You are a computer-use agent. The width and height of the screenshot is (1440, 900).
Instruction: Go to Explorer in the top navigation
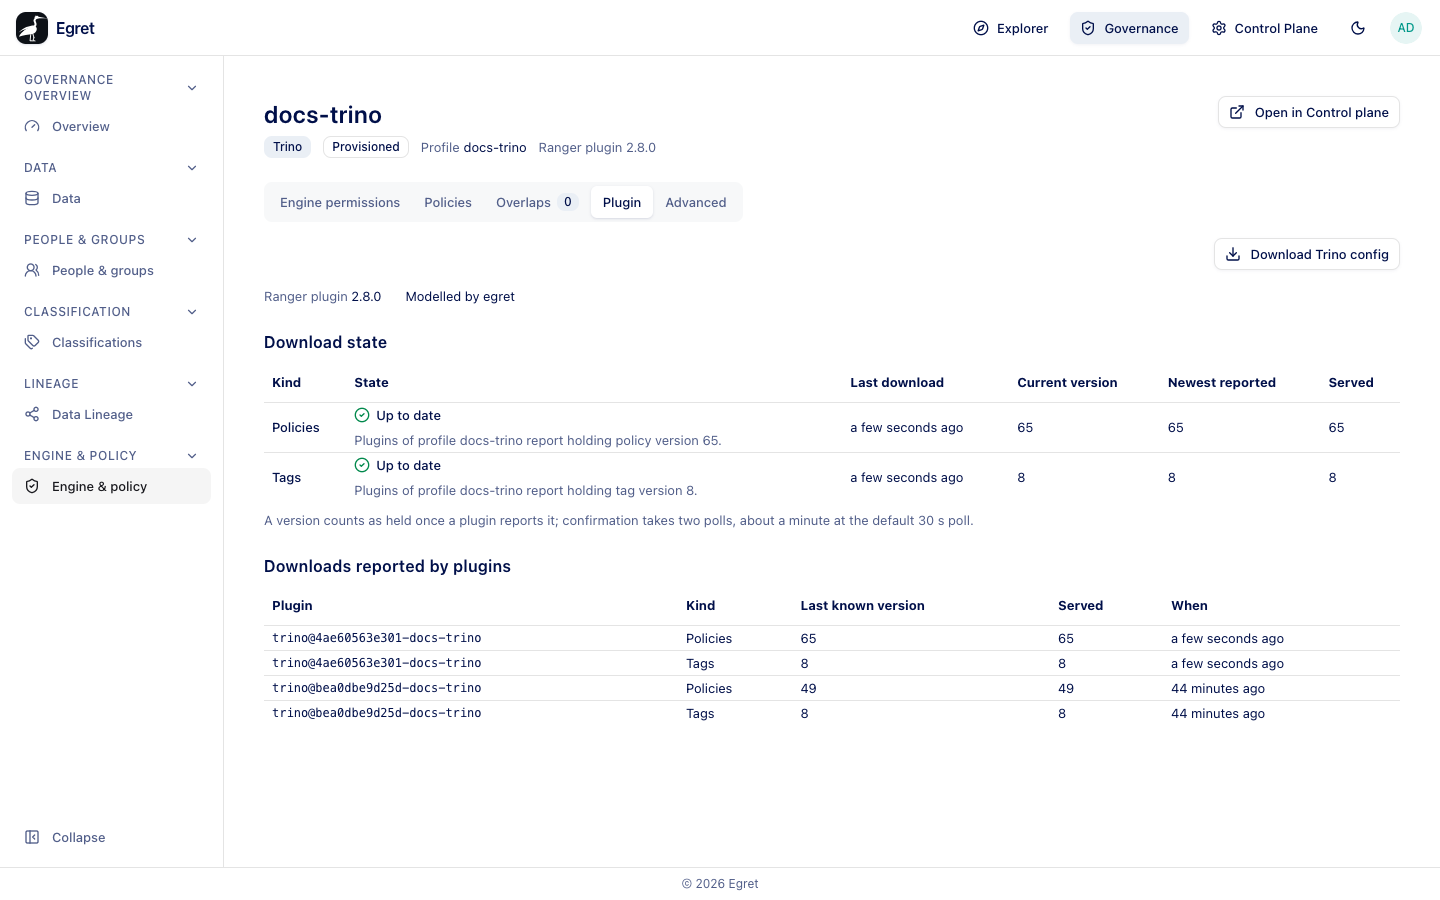1010,28
